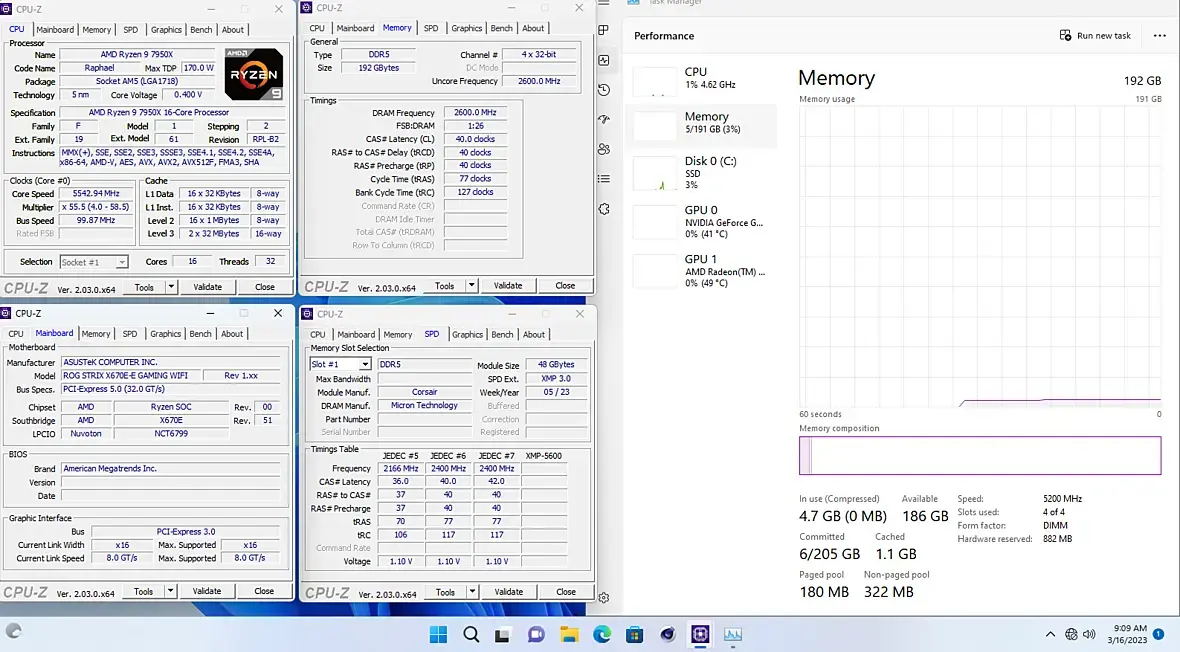Open Startup apps icon in Task Manager sidebar
1180x652 pixels.
click(604, 119)
